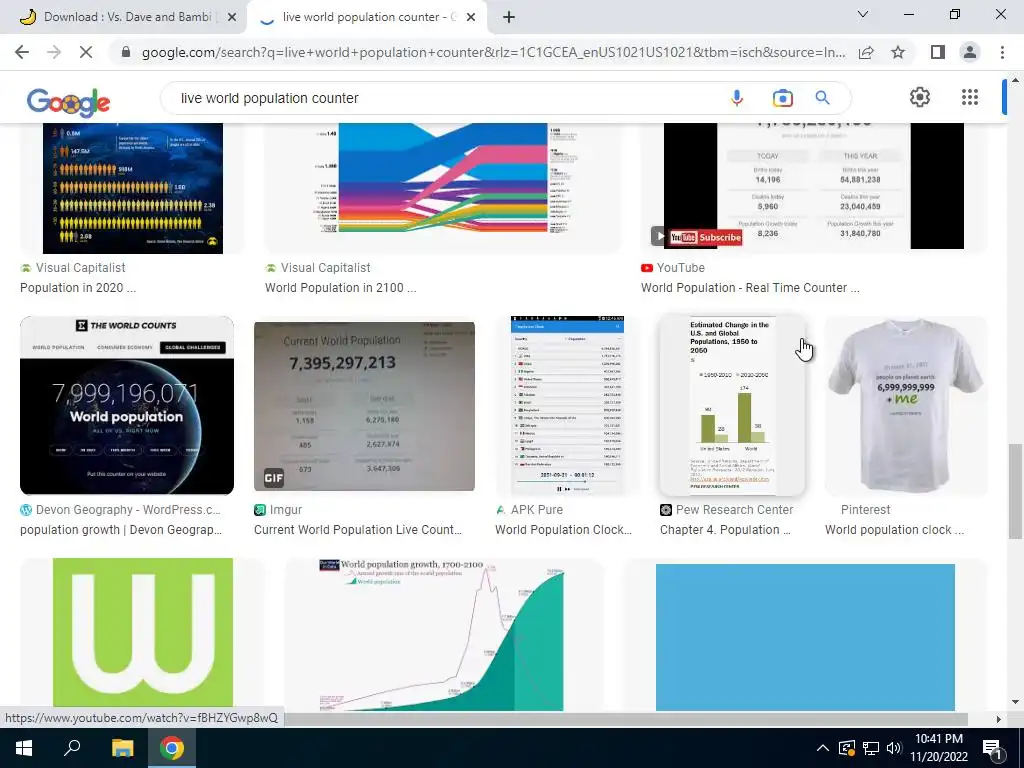This screenshot has height=768, width=1024.
Task: Open the Google apps grid
Action: [x=970, y=97]
